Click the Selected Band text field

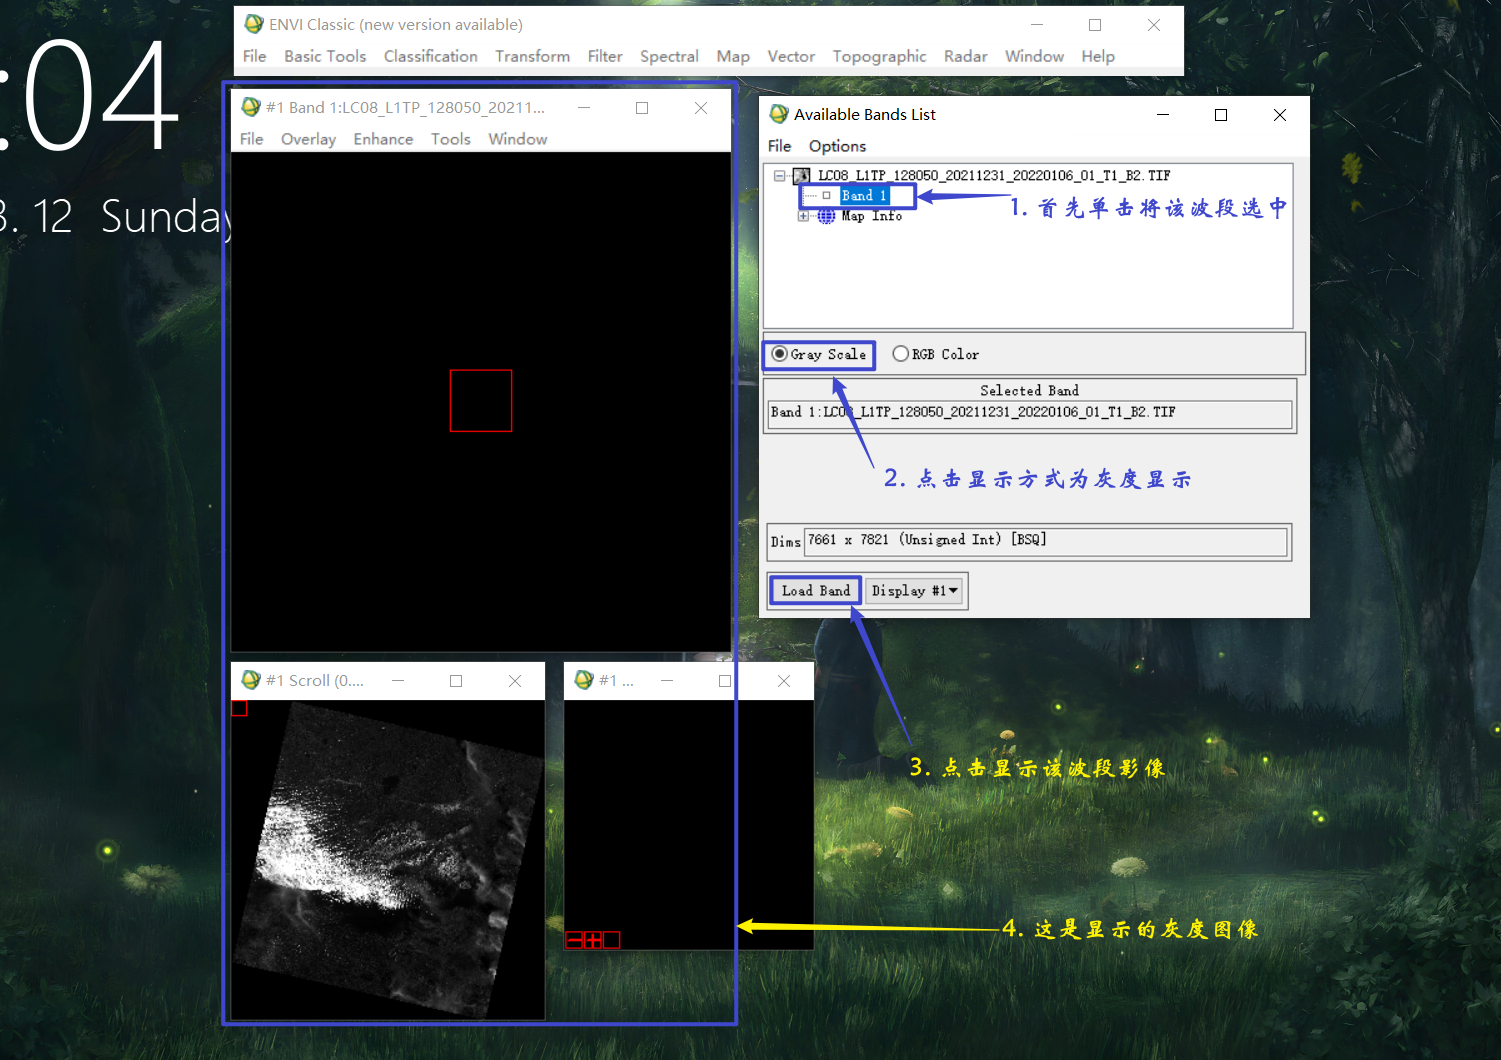(x=1028, y=412)
